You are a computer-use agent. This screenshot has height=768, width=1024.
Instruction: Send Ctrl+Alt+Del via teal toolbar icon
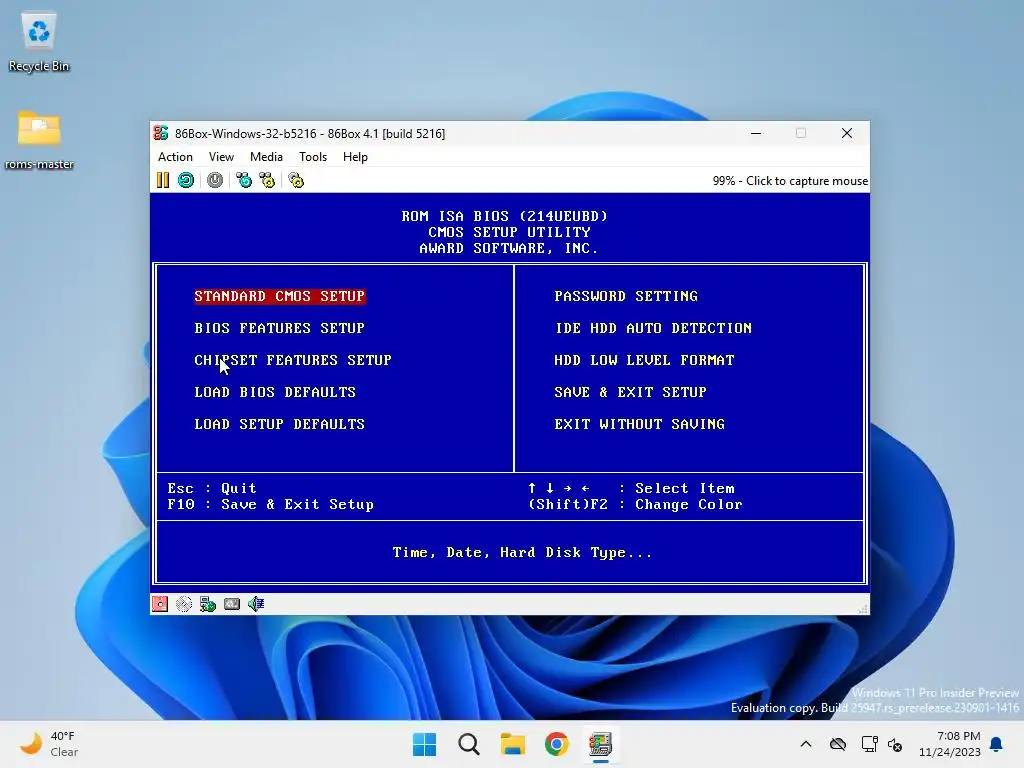click(x=244, y=180)
